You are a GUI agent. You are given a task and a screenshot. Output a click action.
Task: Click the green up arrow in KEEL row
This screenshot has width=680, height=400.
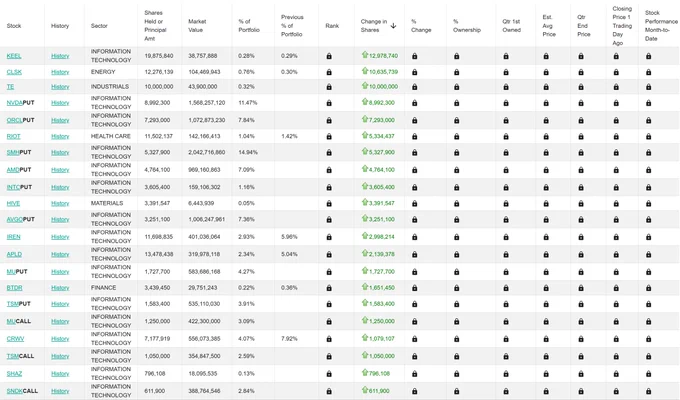(x=365, y=55)
